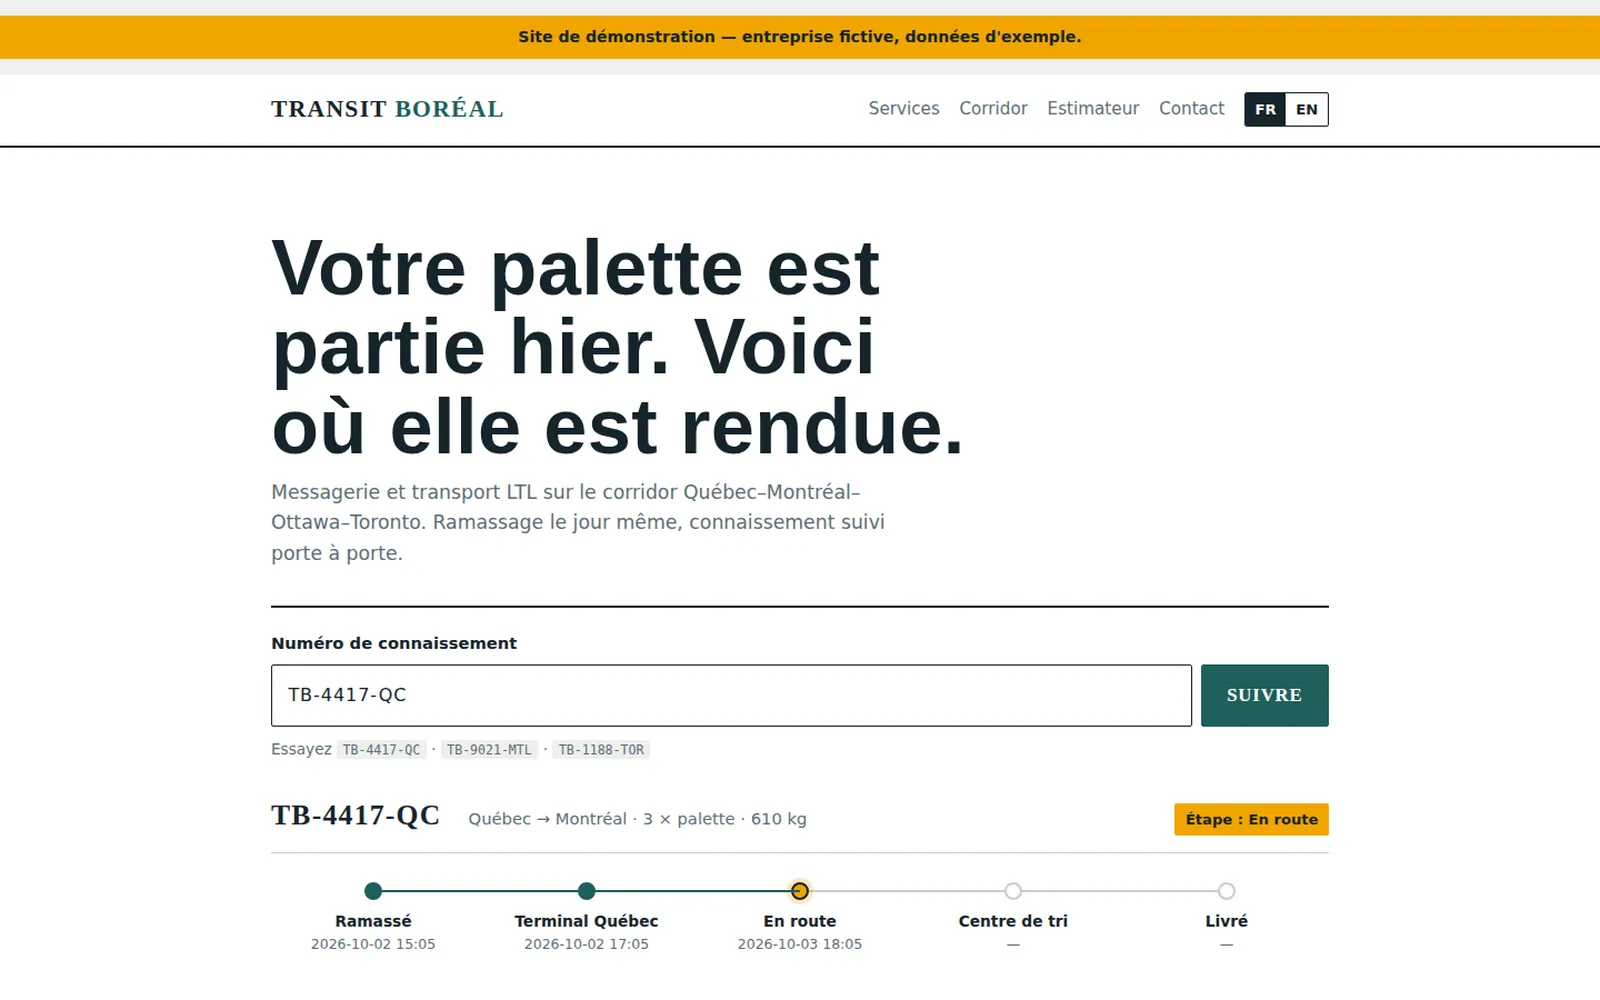
Task: Try the sample number TB-1188-TOR chip
Action: coord(601,750)
